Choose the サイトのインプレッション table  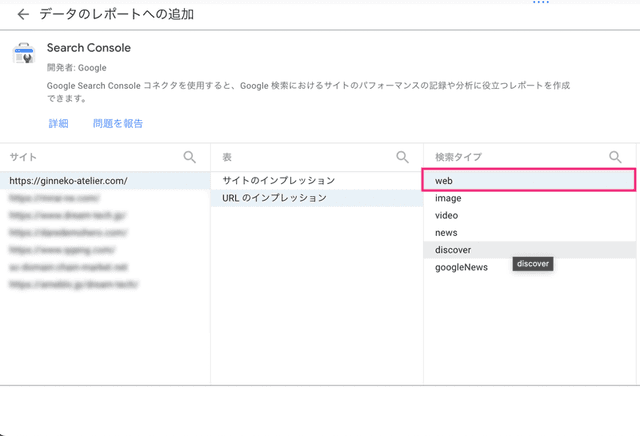coord(317,180)
